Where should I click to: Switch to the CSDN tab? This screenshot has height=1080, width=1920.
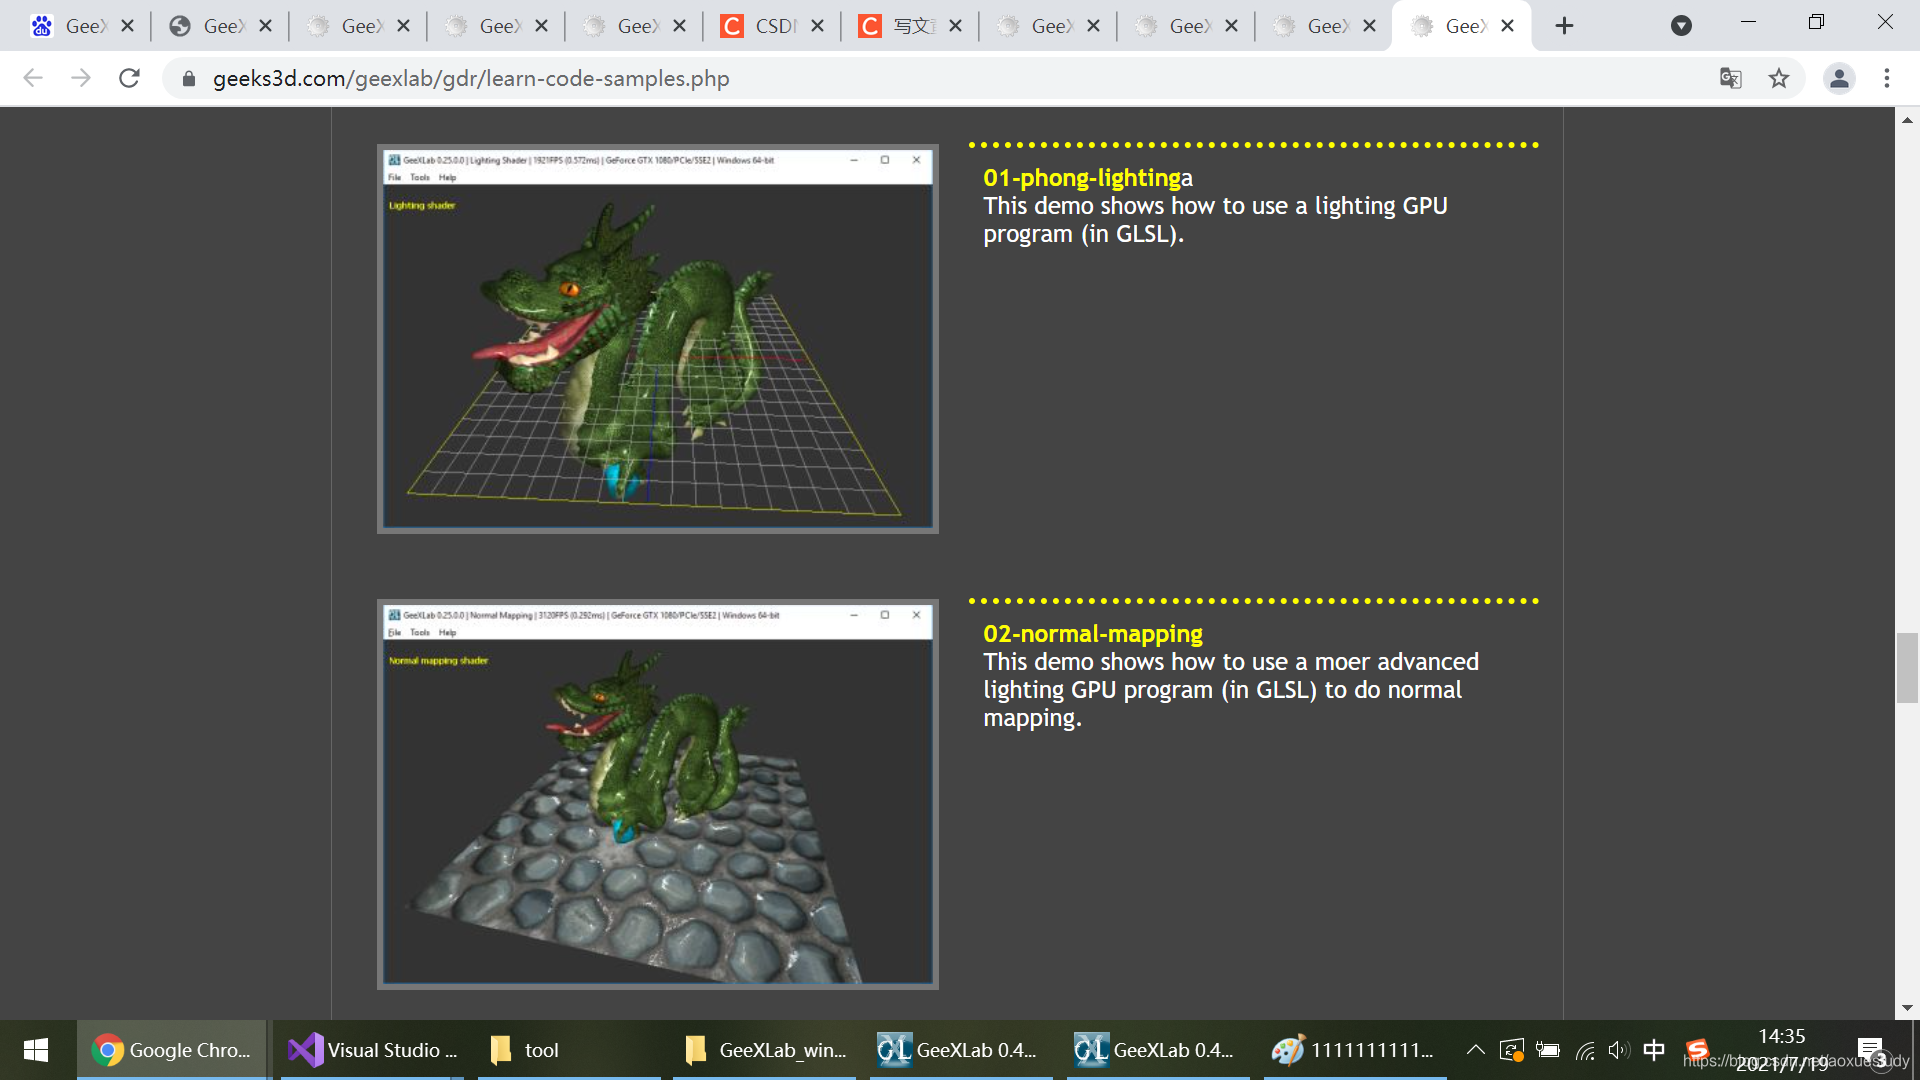tap(770, 26)
